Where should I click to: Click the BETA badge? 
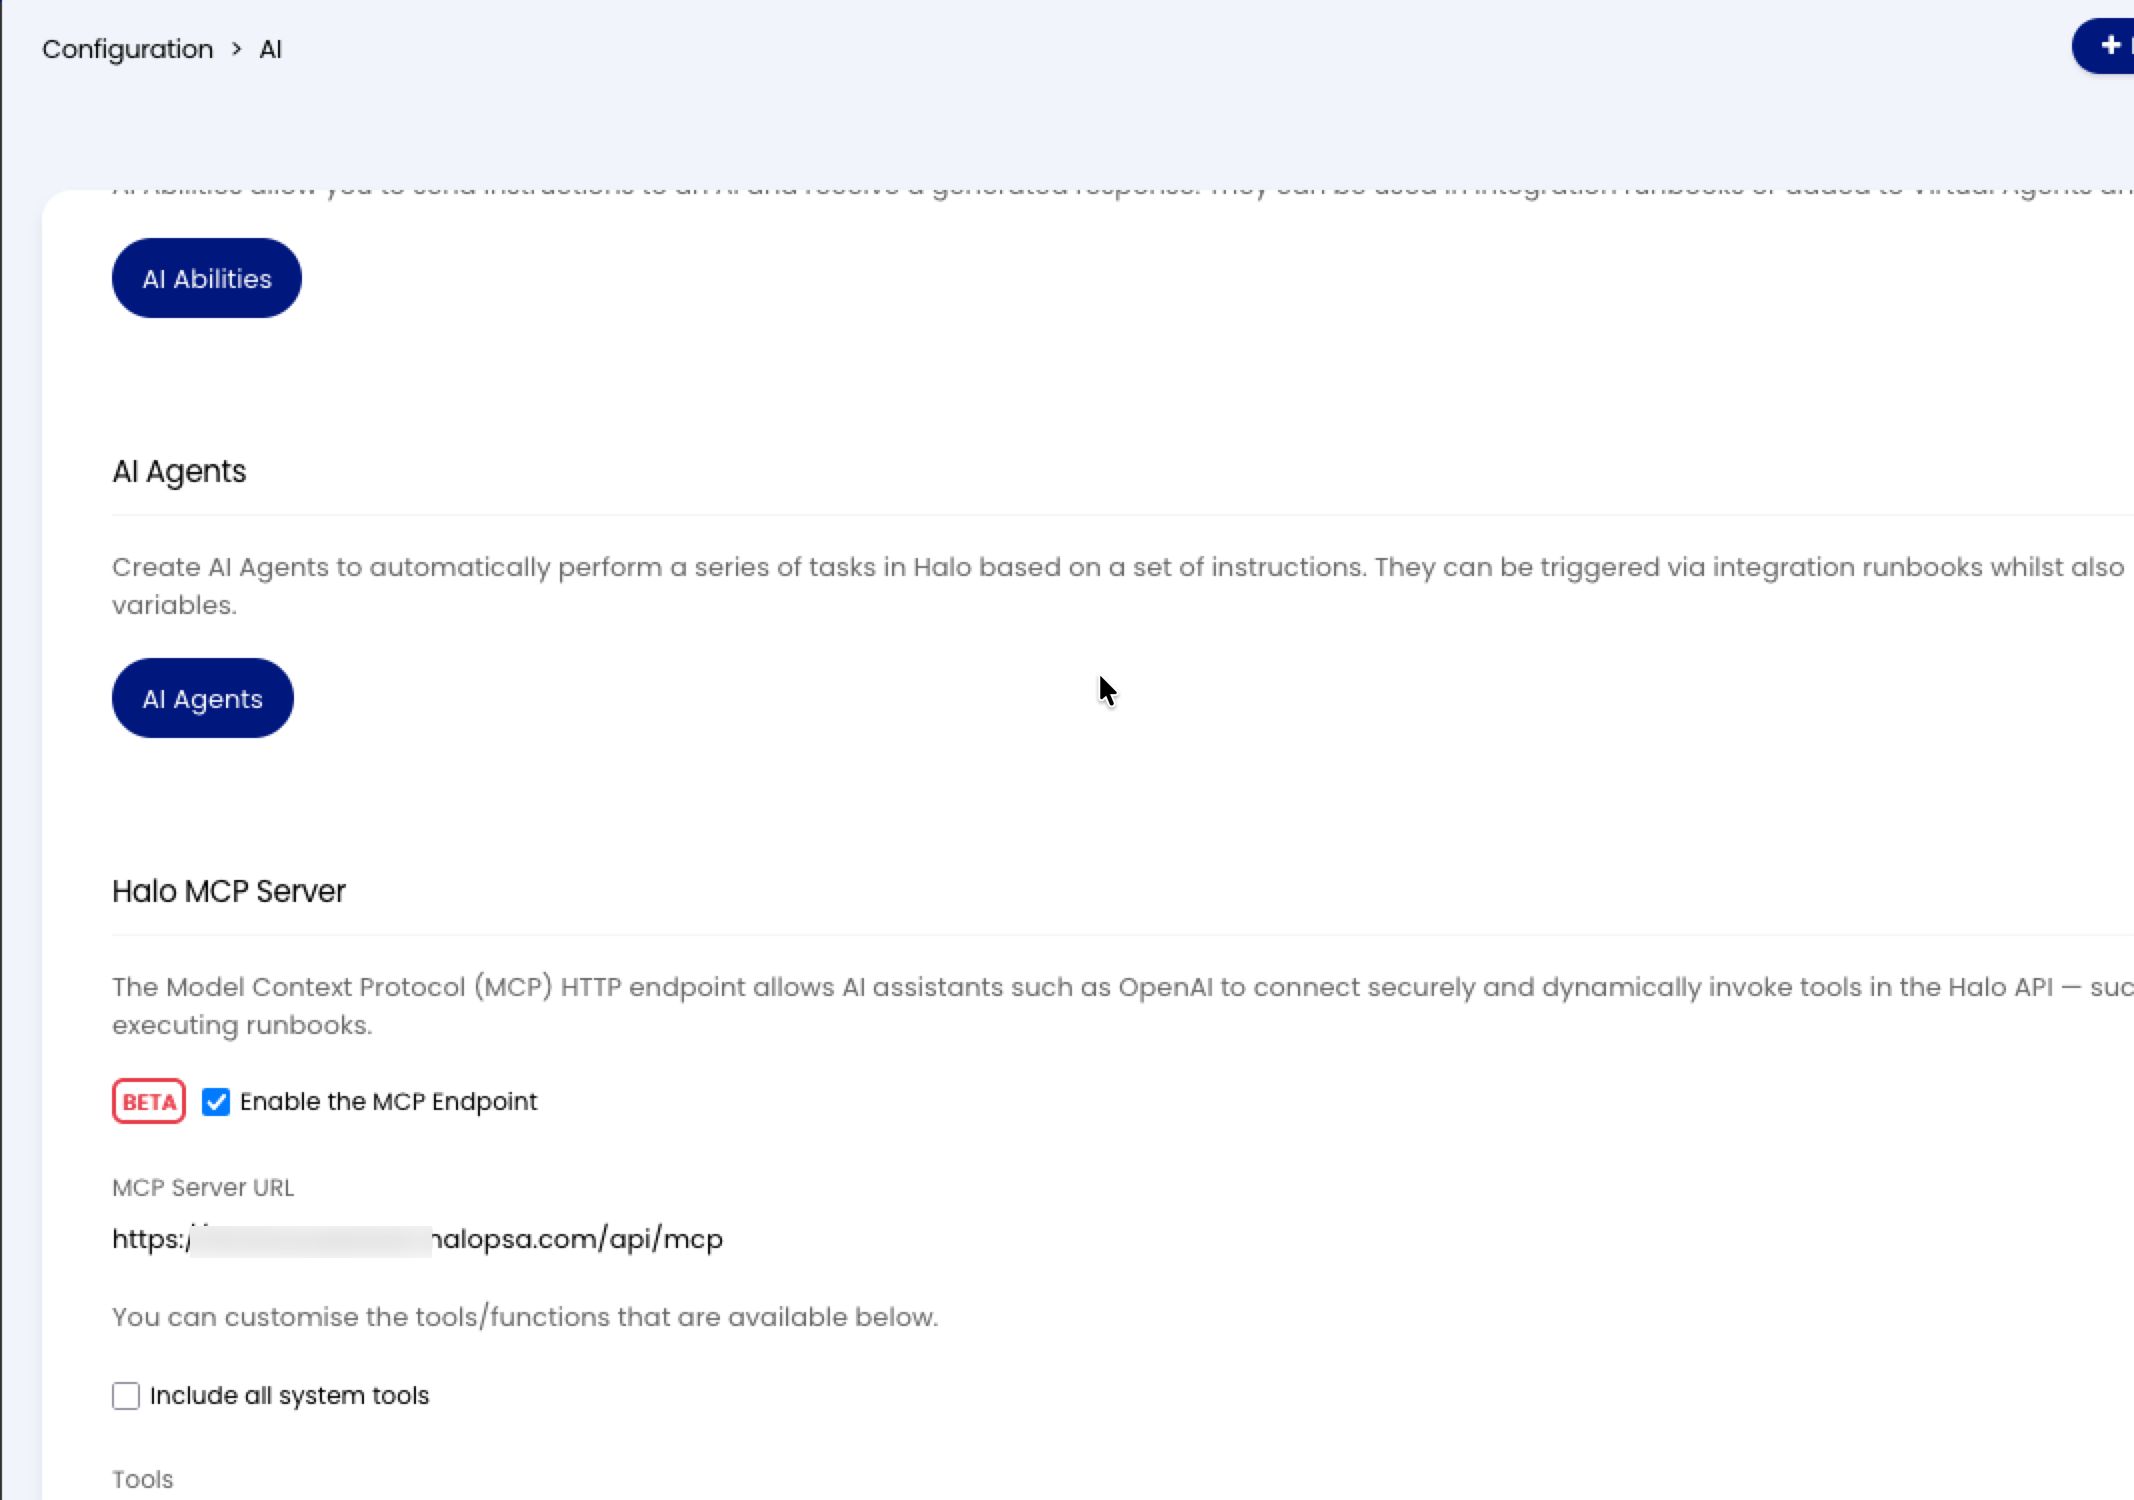(x=149, y=1101)
